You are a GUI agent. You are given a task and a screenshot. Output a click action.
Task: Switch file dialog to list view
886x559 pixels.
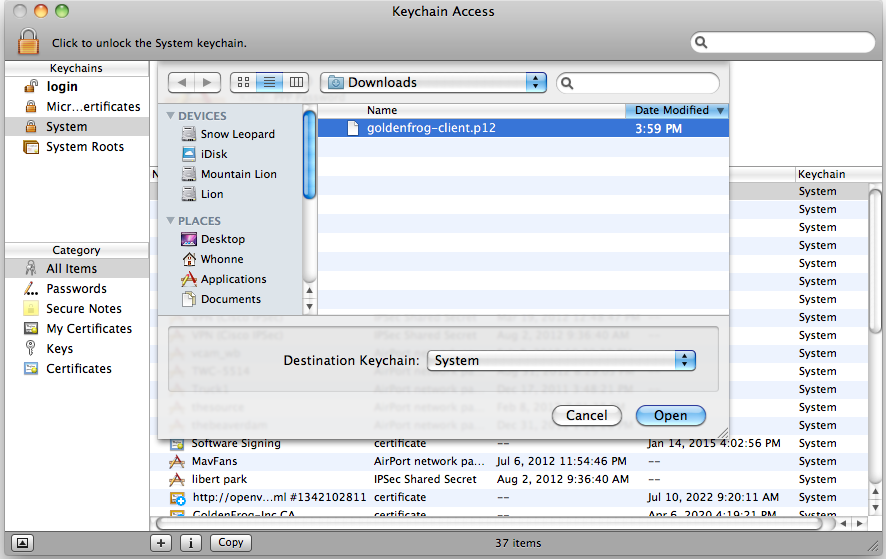tap(270, 83)
